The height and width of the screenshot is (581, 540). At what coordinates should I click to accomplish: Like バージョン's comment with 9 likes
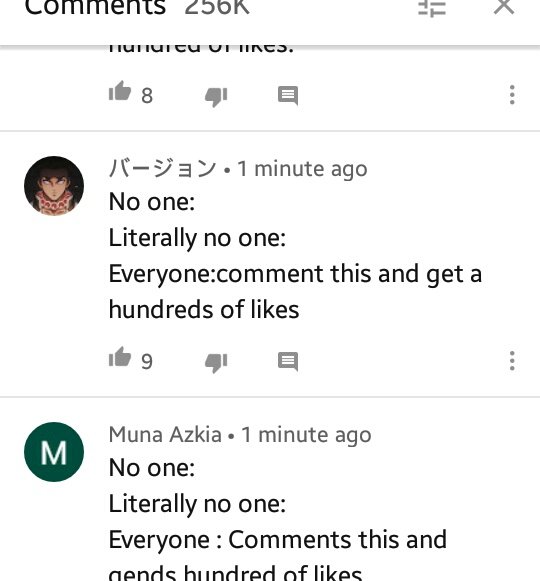tap(120, 357)
